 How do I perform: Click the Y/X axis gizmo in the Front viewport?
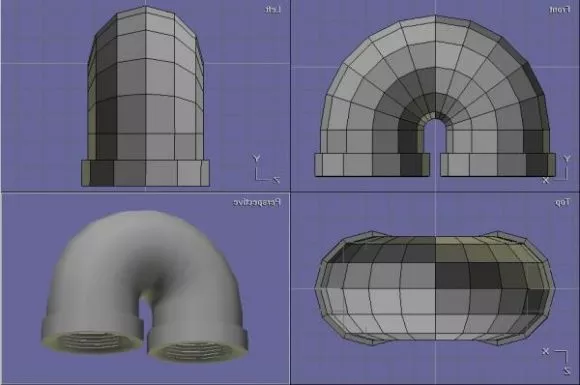(x=557, y=169)
